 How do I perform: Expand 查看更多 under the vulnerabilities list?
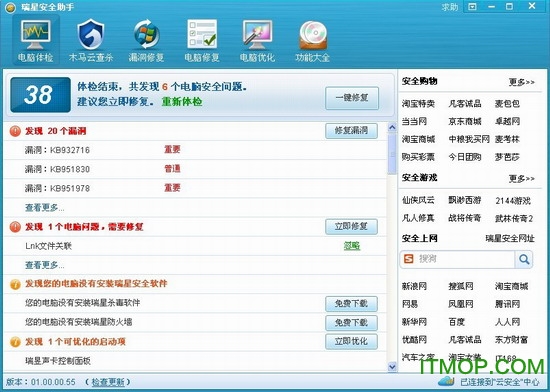[44, 208]
